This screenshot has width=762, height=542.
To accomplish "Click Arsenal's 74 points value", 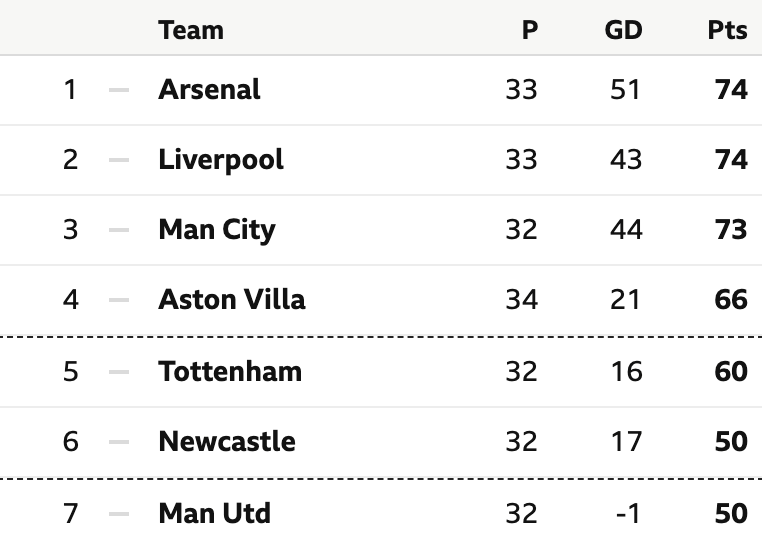I will coord(731,90).
